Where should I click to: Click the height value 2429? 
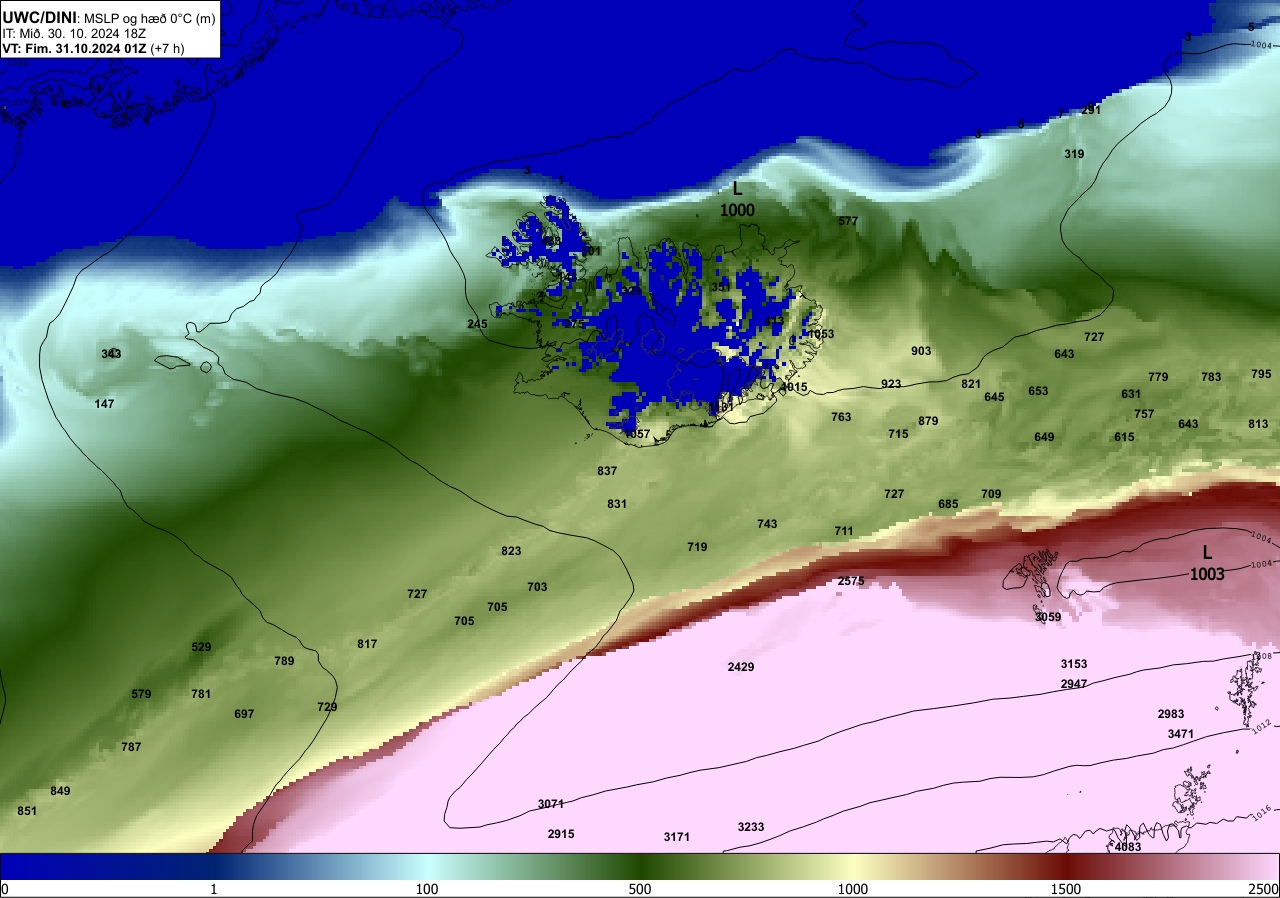741,667
